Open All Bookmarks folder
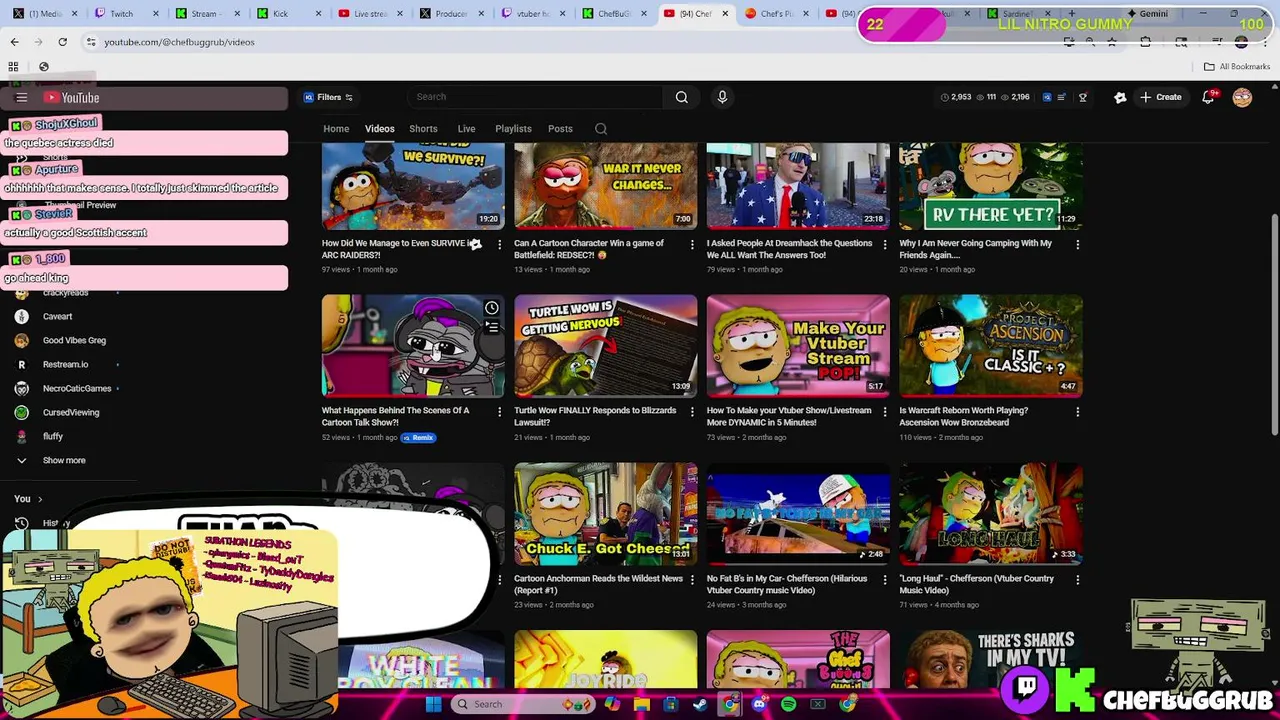Image resolution: width=1280 pixels, height=720 pixels. pyautogui.click(x=1237, y=67)
